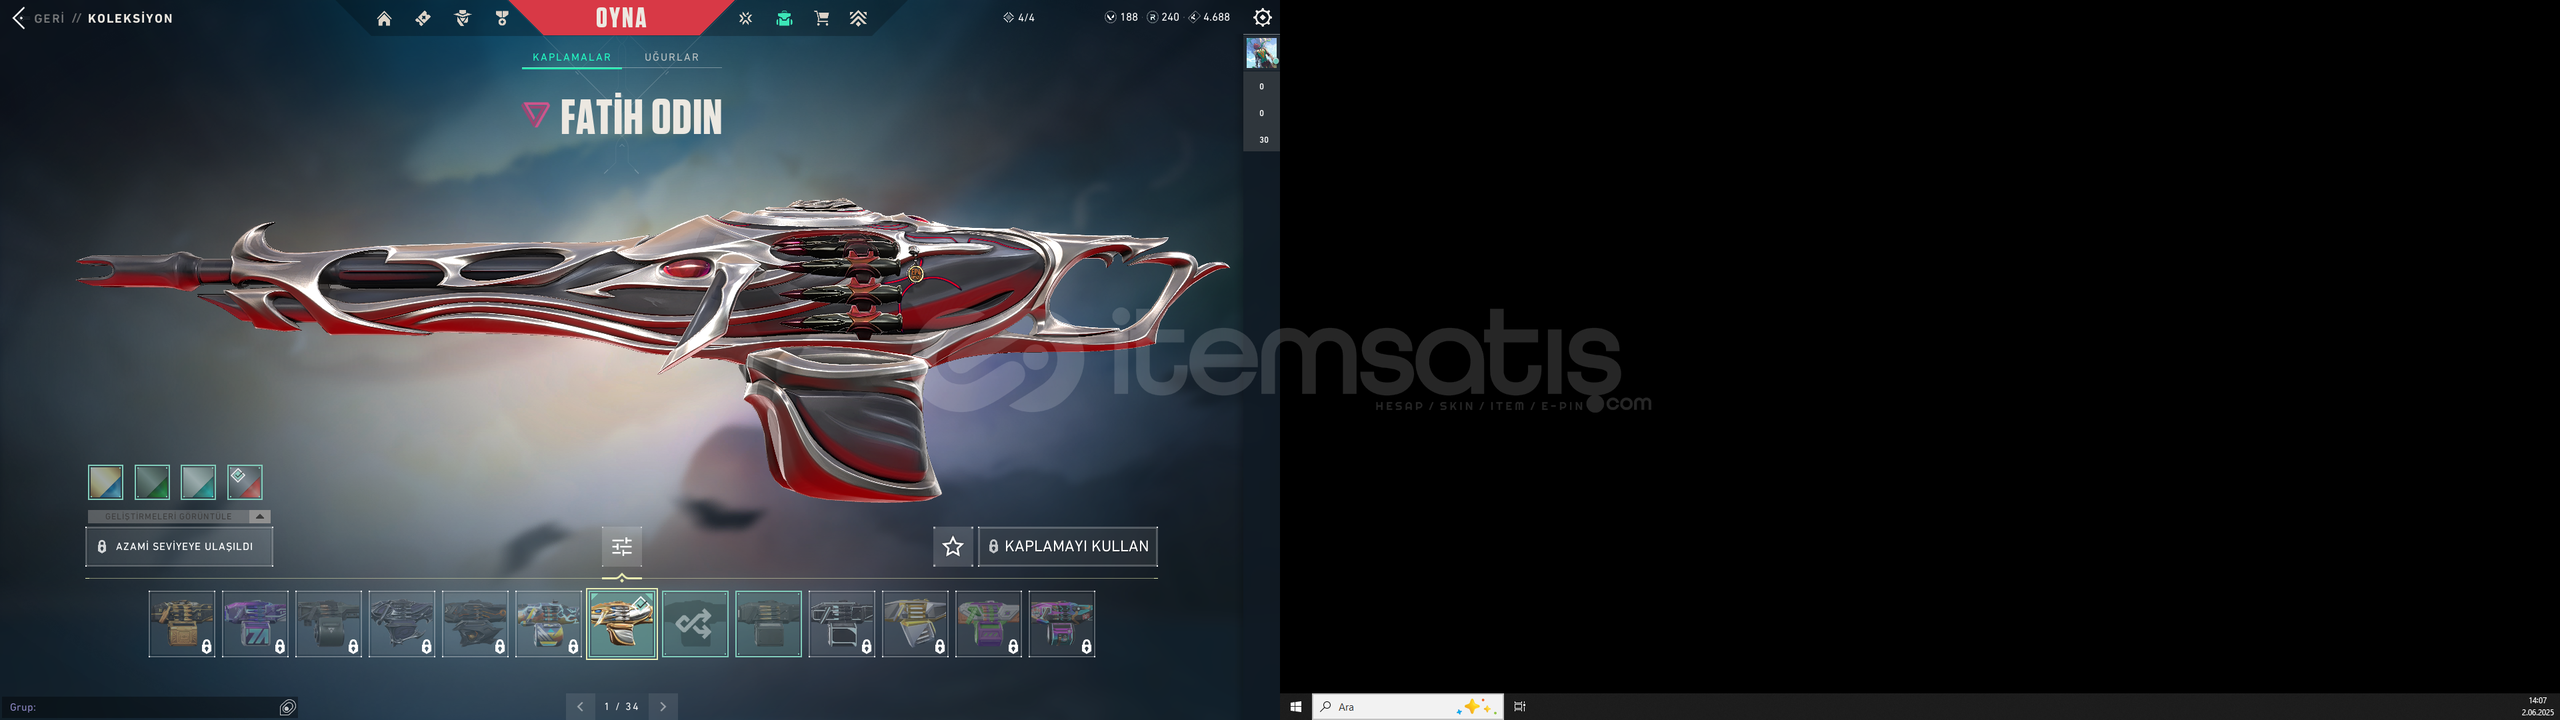The image size is (2560, 720).
Task: Select the equipped Fatih Odin thumbnail
Action: [622, 624]
